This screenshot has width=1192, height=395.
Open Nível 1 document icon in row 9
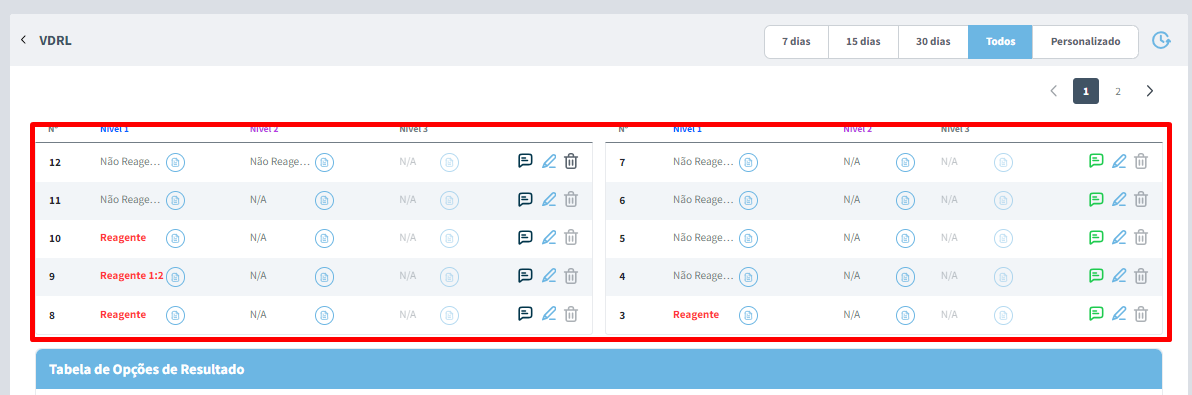[x=176, y=276]
